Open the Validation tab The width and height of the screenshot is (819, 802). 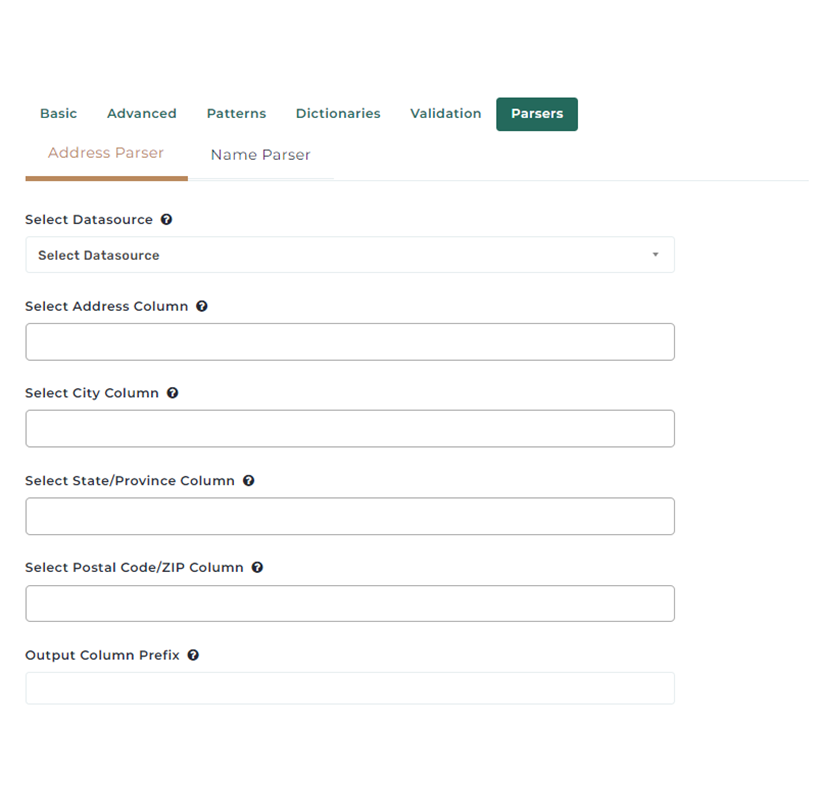(445, 114)
